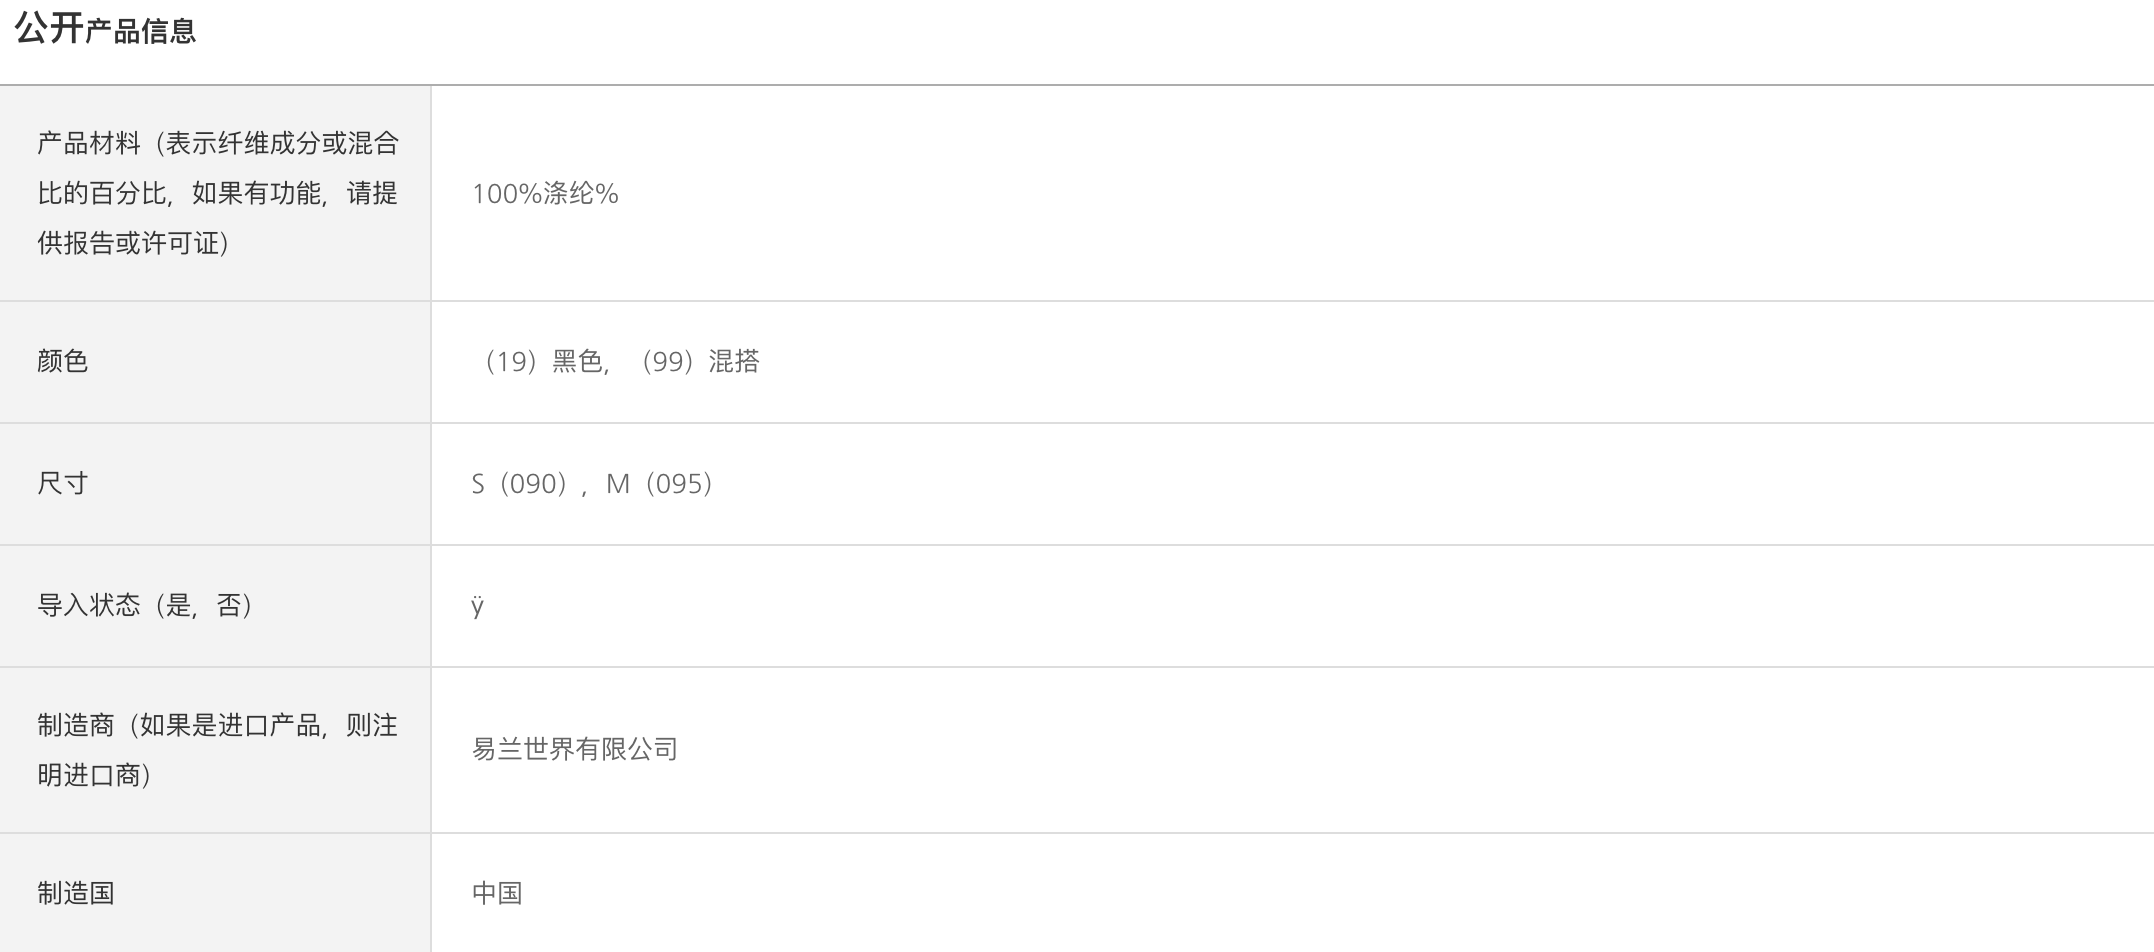
Task: Select the 易兰世界有限公司 manufacturer name
Action: click(x=575, y=749)
